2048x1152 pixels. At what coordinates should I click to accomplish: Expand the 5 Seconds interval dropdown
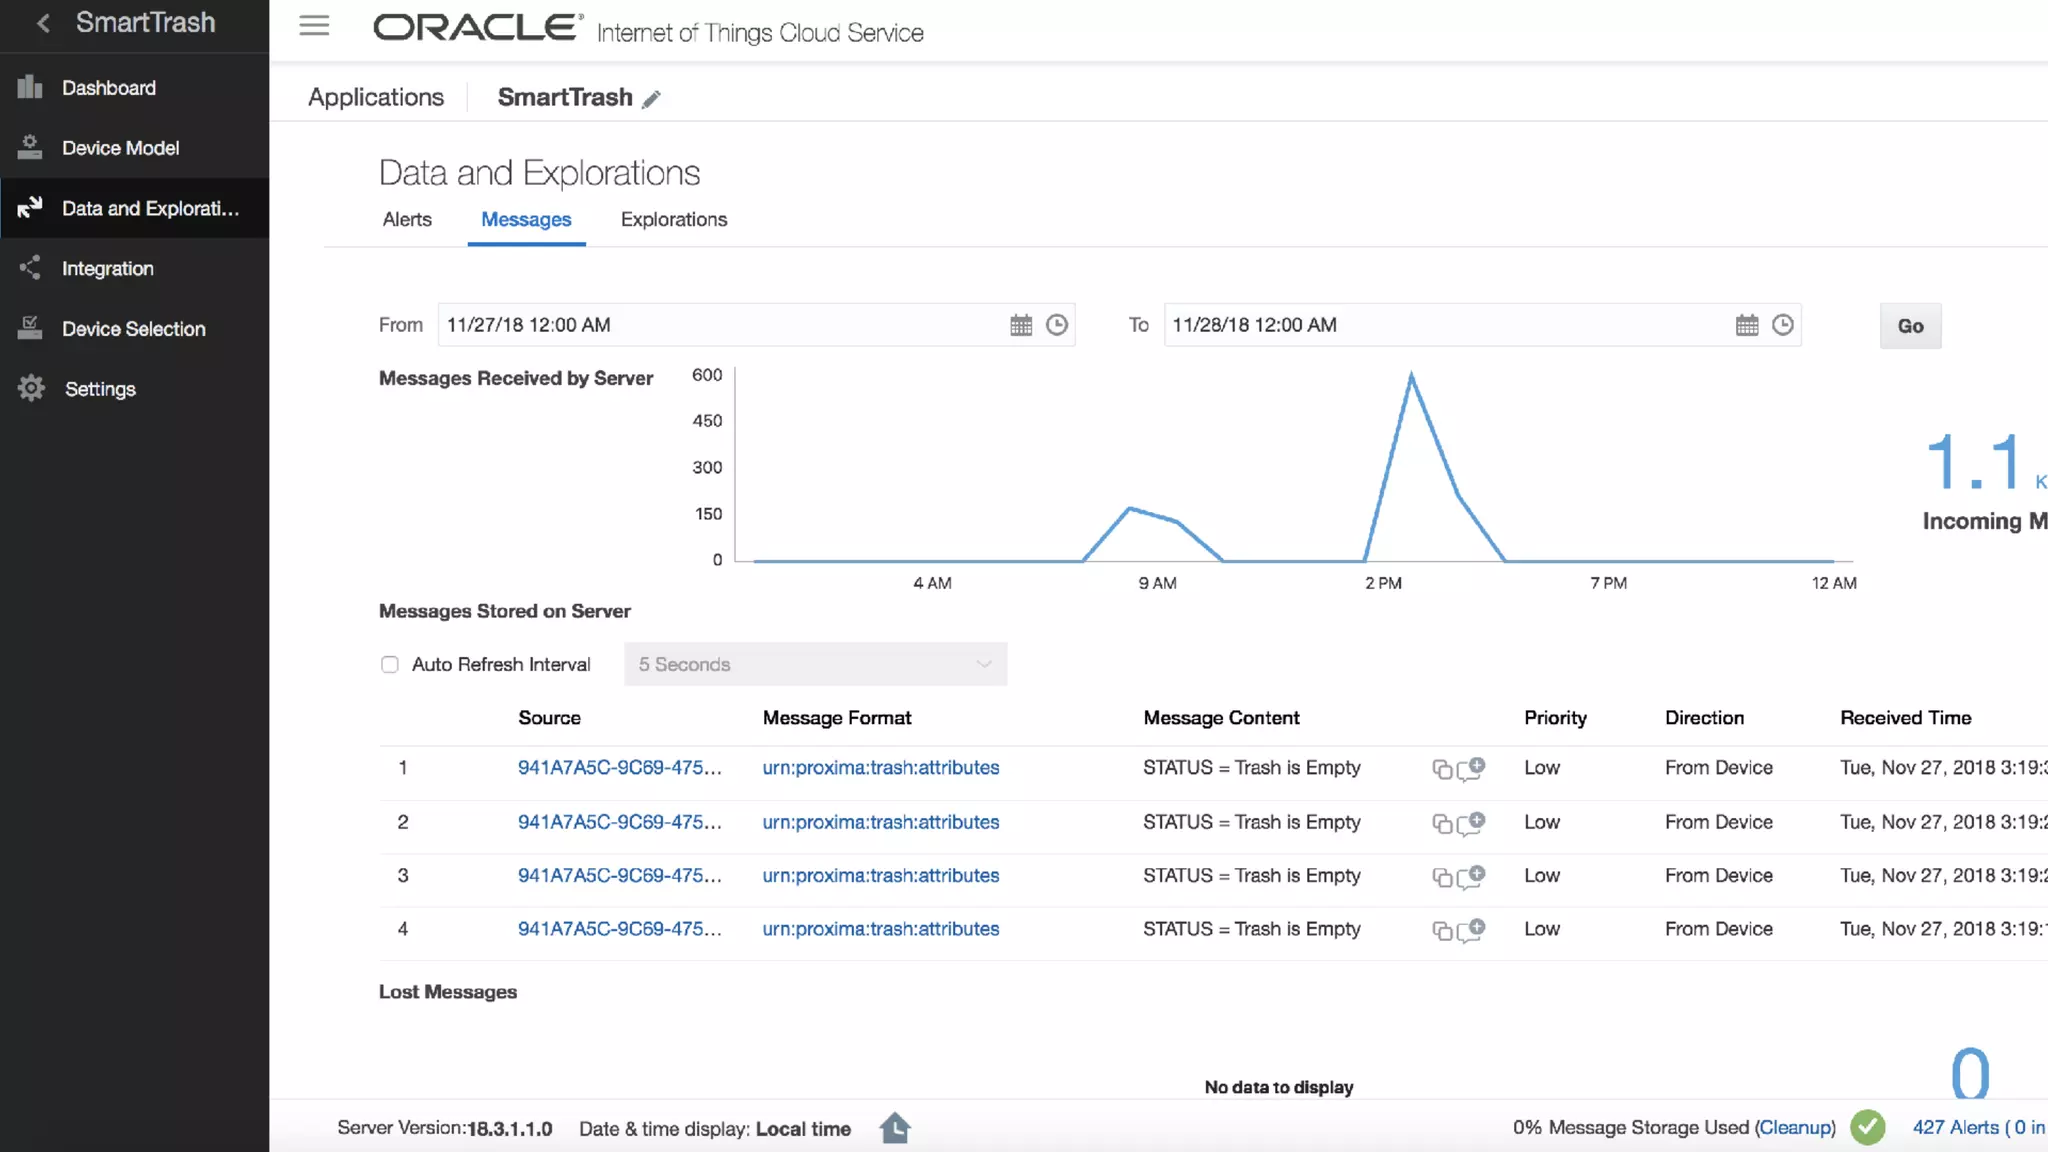coord(815,665)
